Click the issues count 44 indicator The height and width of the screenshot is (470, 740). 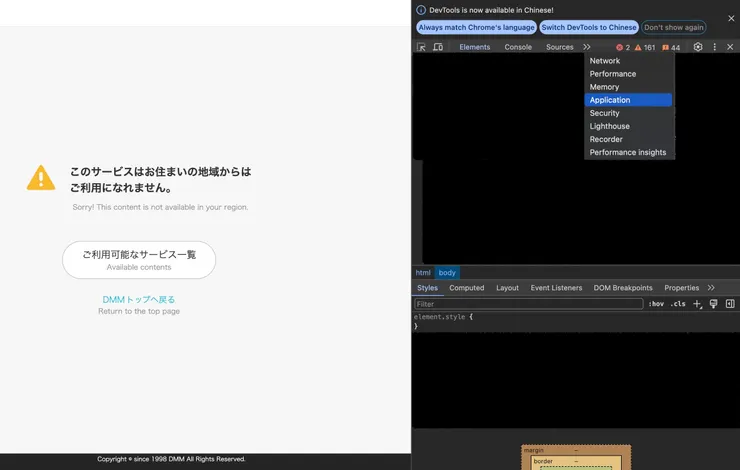(671, 47)
